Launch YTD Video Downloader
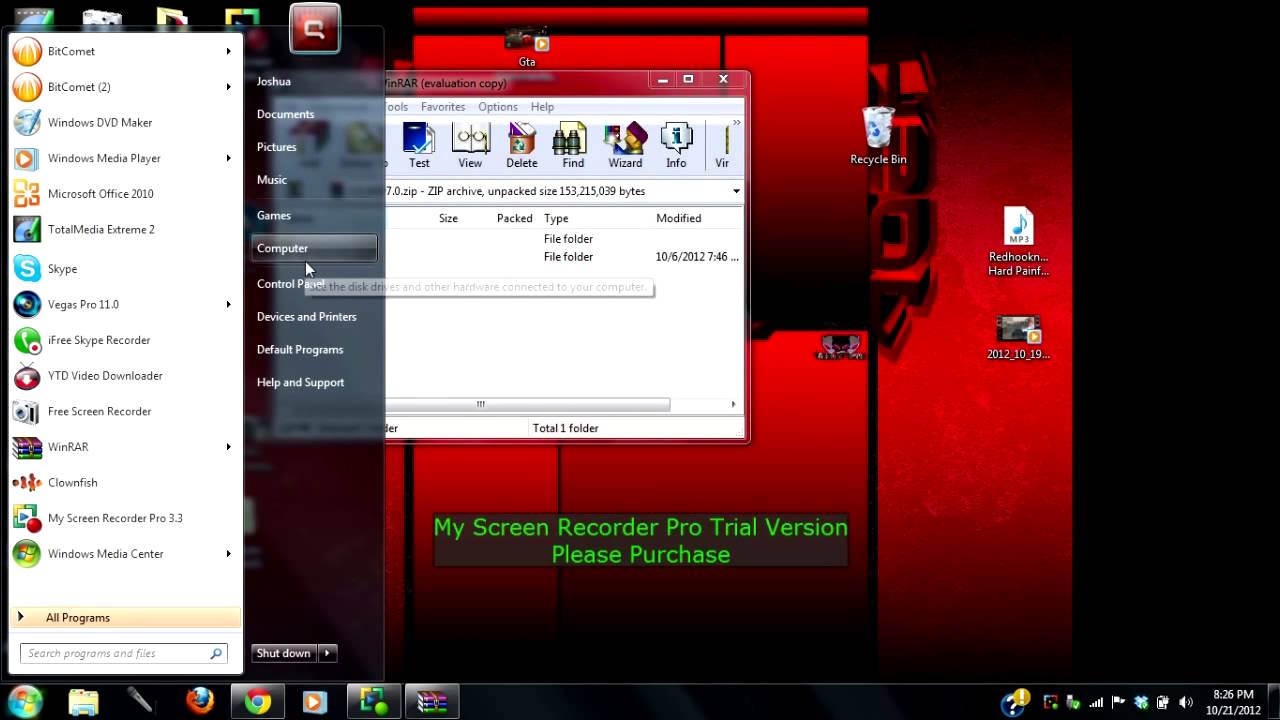Image resolution: width=1280 pixels, height=720 pixels. click(x=125, y=376)
